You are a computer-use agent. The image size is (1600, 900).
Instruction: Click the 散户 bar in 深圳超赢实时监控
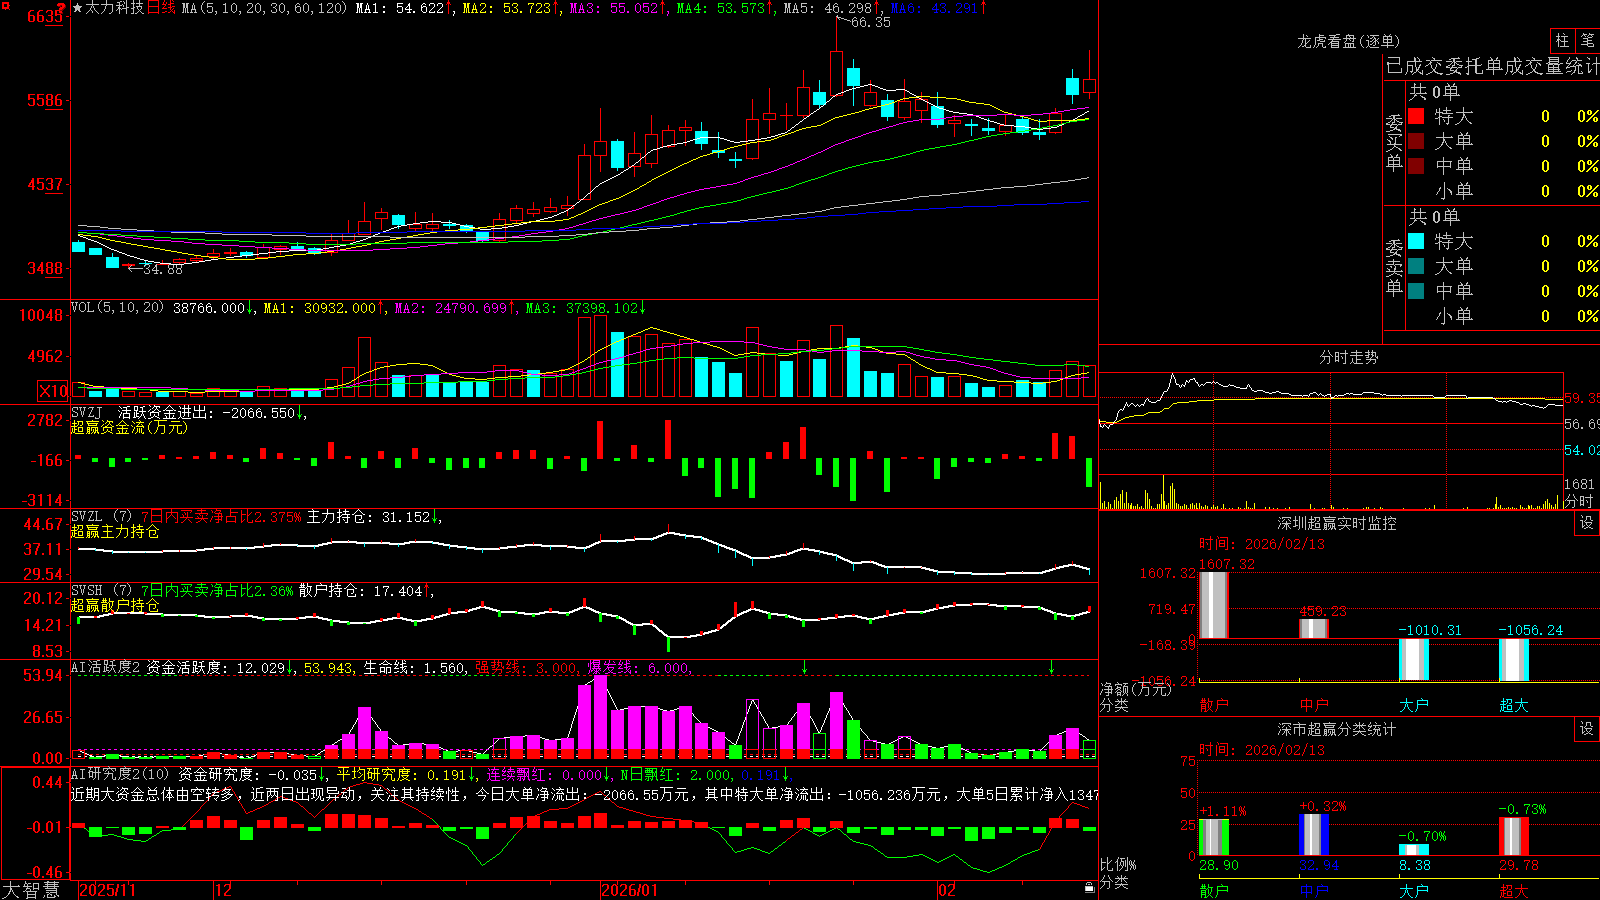(1213, 605)
